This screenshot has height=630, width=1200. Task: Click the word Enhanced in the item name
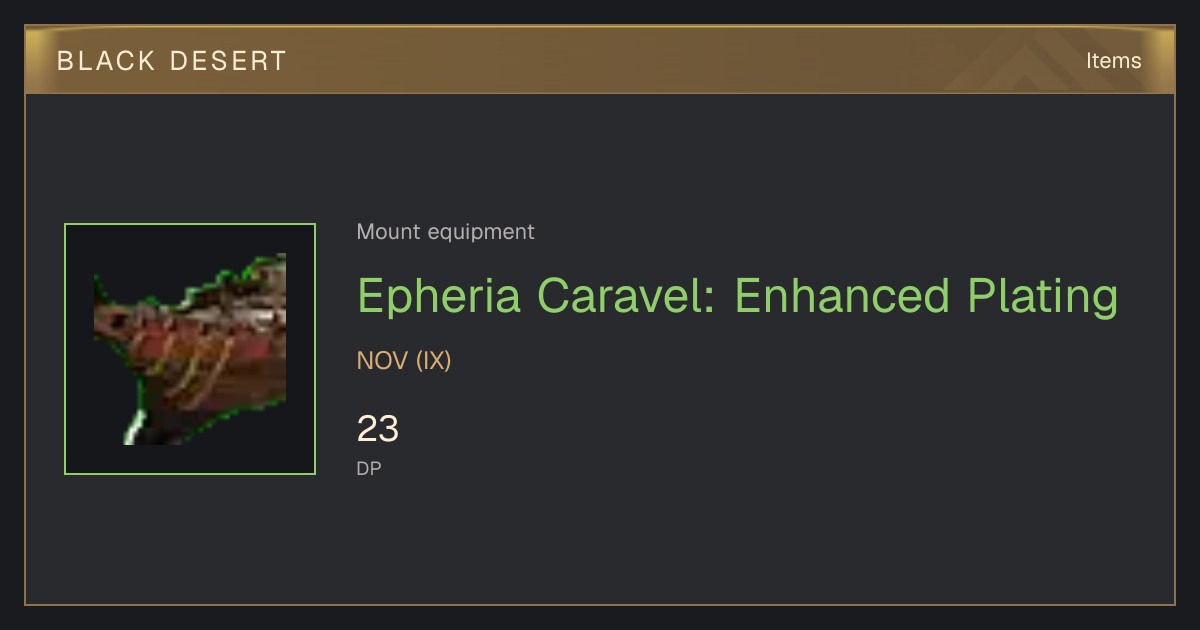coord(841,297)
